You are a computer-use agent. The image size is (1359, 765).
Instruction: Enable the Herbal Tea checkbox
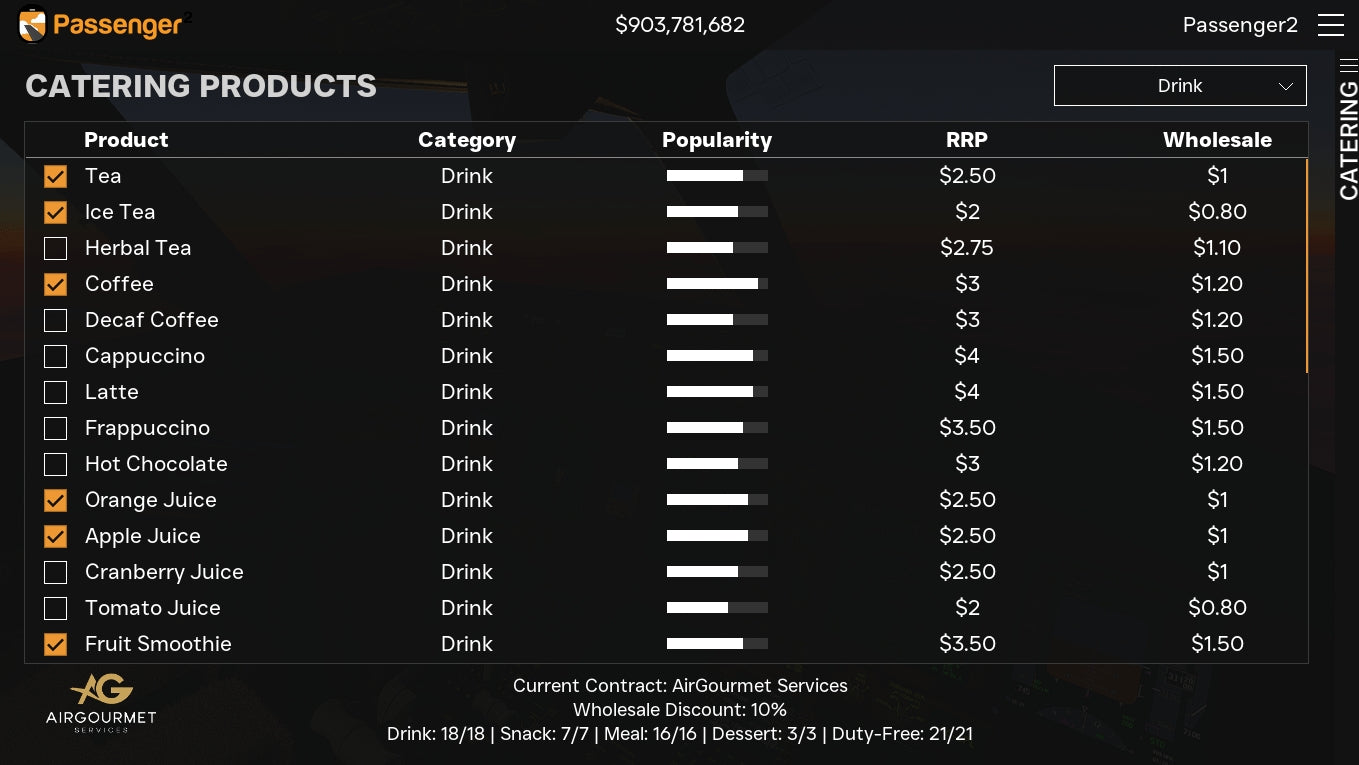[56, 249]
